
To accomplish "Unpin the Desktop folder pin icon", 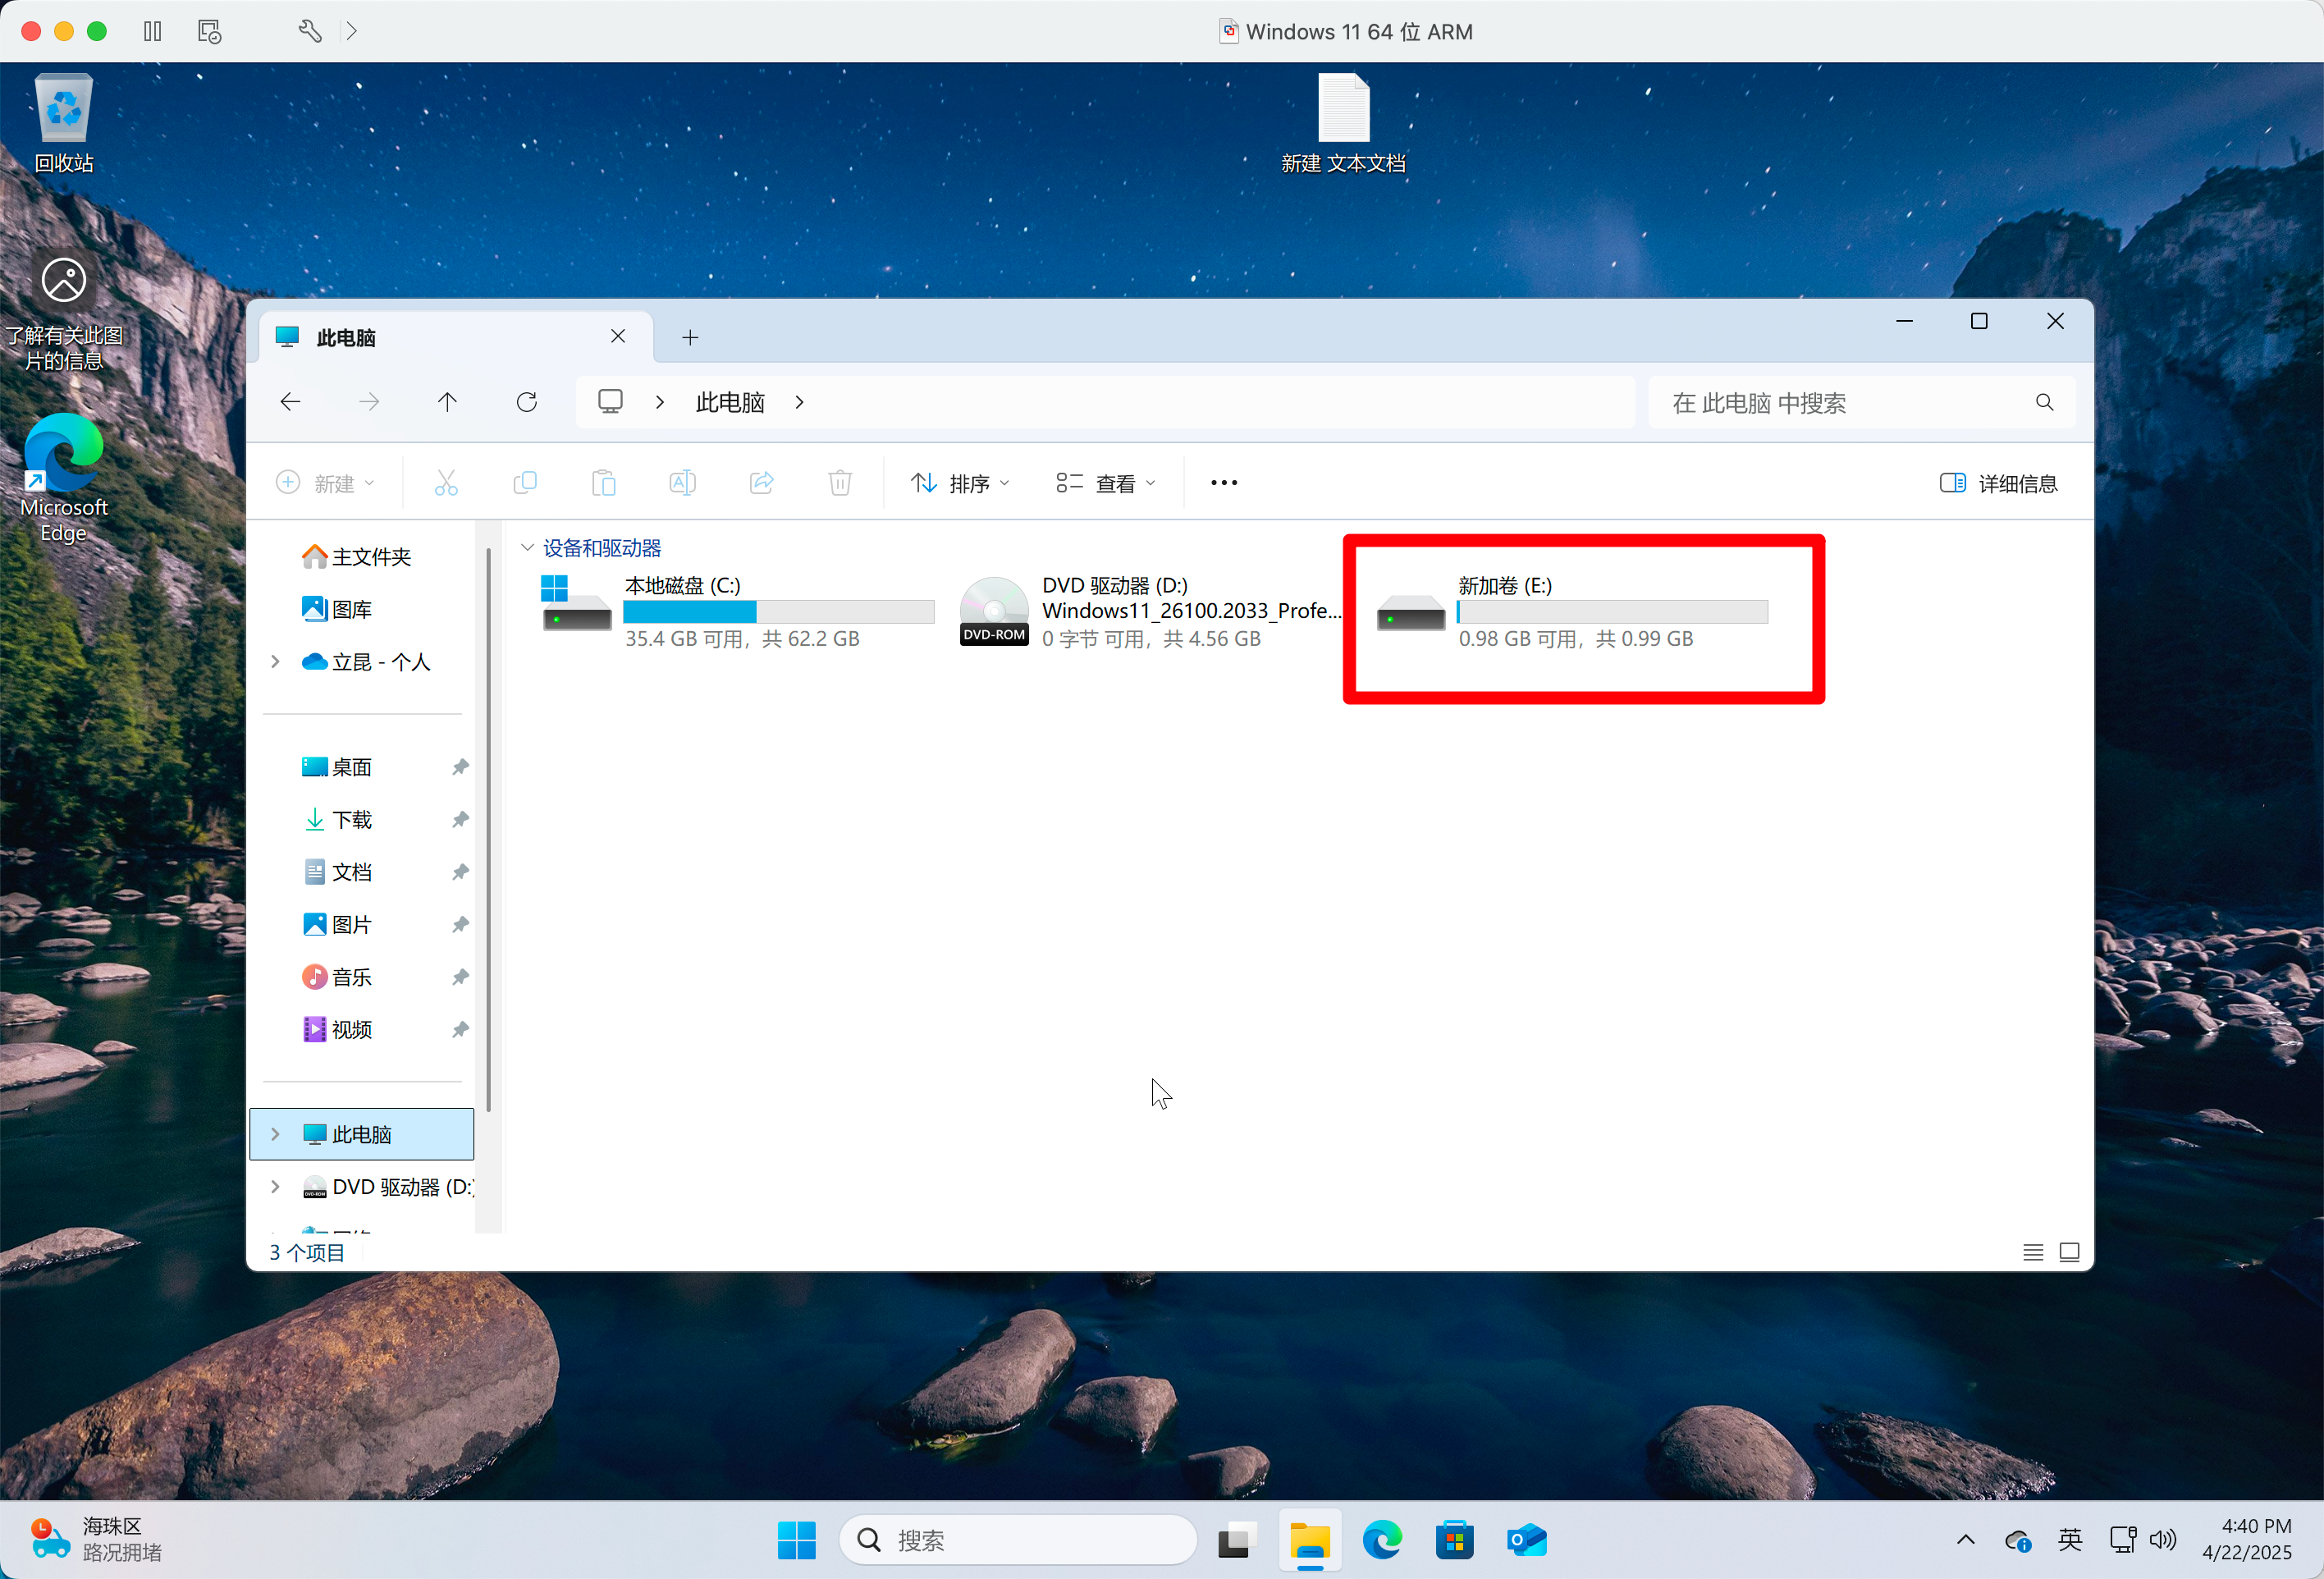I will point(460,767).
